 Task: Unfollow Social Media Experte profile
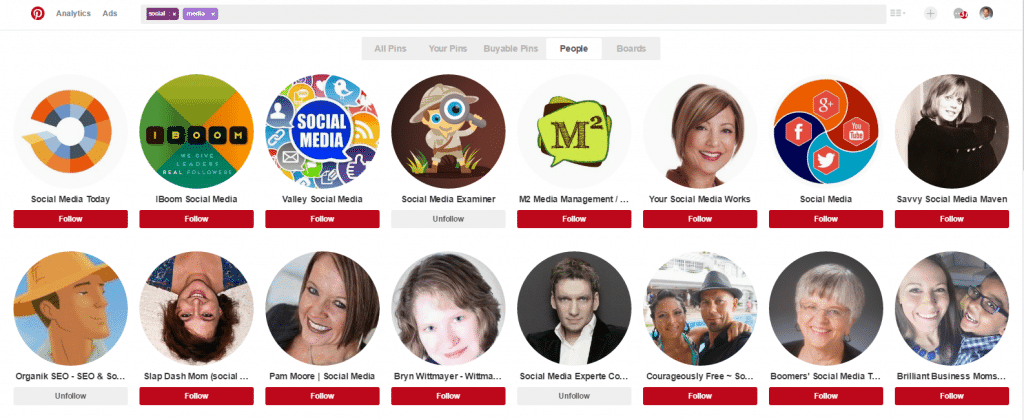[x=574, y=396]
